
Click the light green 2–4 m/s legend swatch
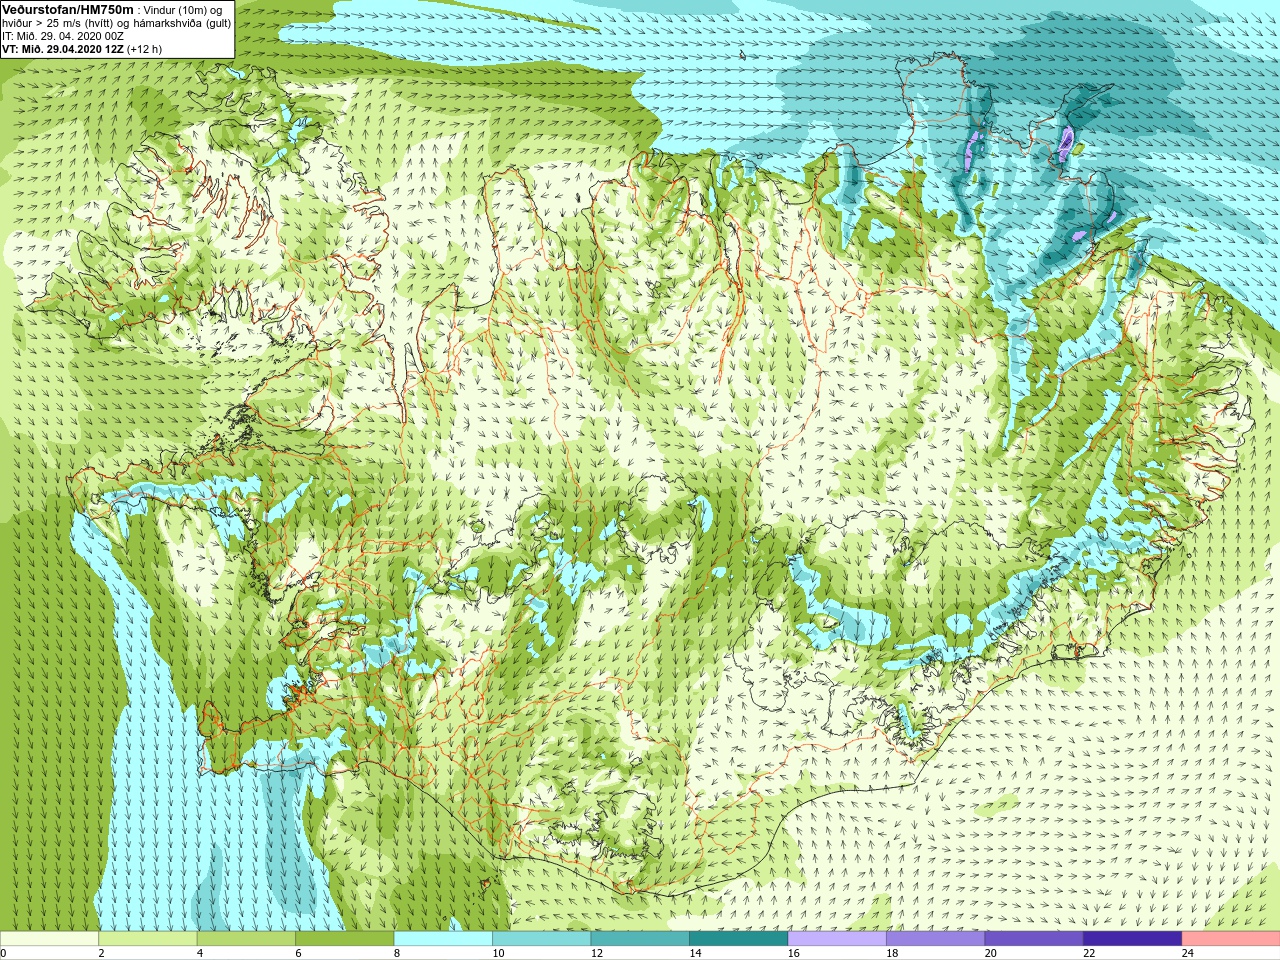pos(148,939)
